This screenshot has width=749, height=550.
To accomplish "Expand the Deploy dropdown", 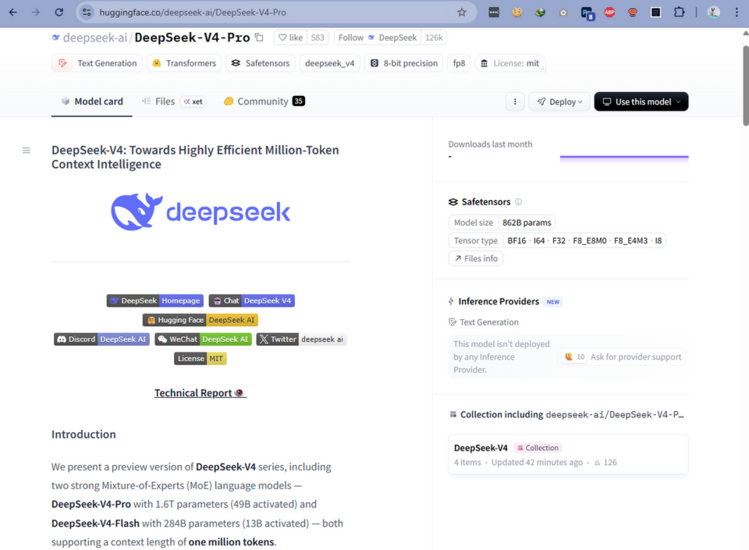I will coord(558,102).
